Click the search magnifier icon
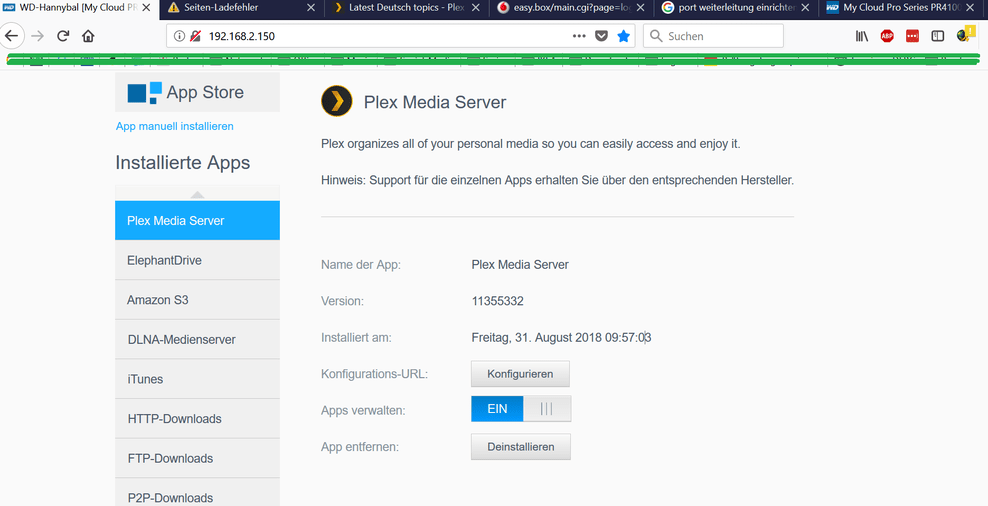The height and width of the screenshot is (506, 988). pyautogui.click(x=656, y=36)
